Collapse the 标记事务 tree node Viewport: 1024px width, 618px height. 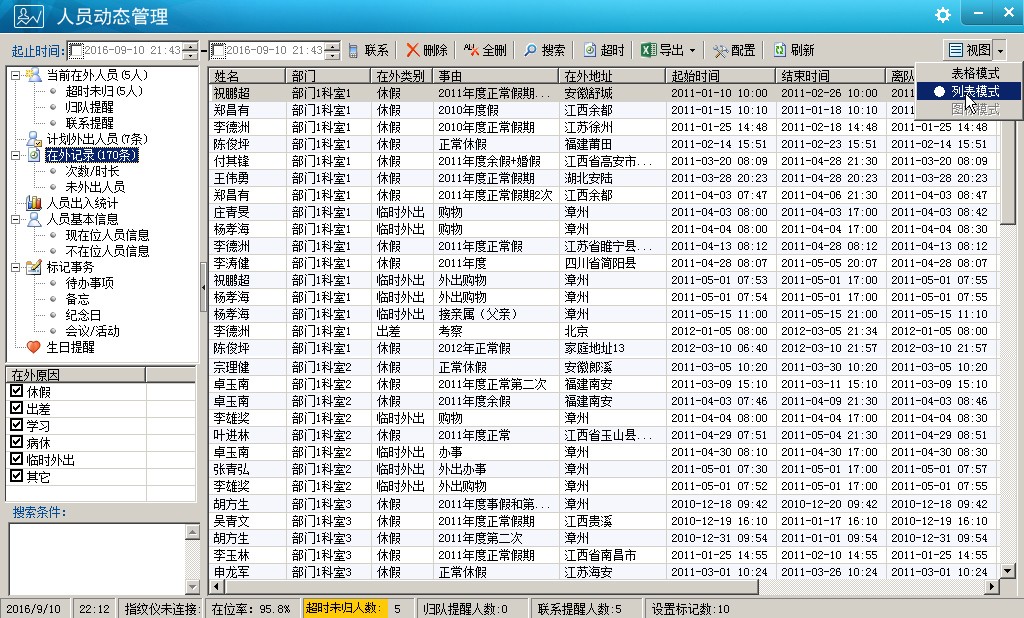15,267
